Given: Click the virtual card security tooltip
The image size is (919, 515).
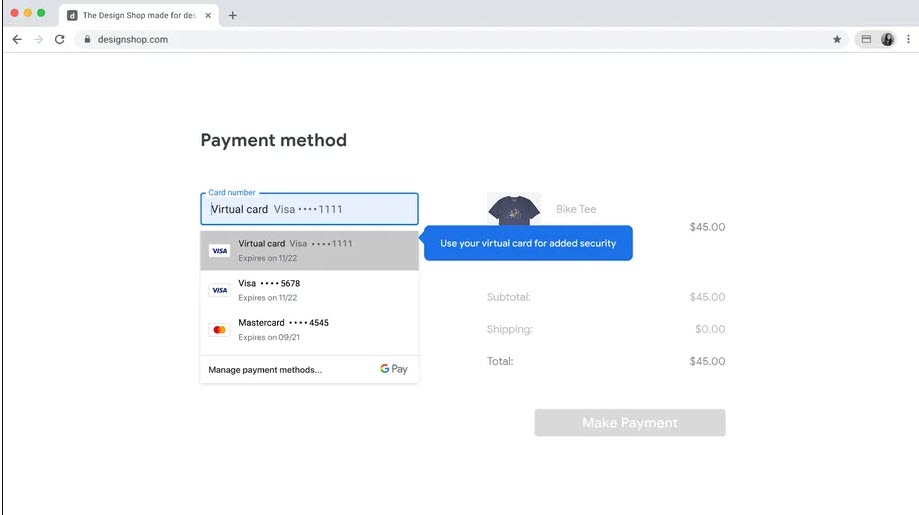Looking at the screenshot, I should tap(528, 243).
